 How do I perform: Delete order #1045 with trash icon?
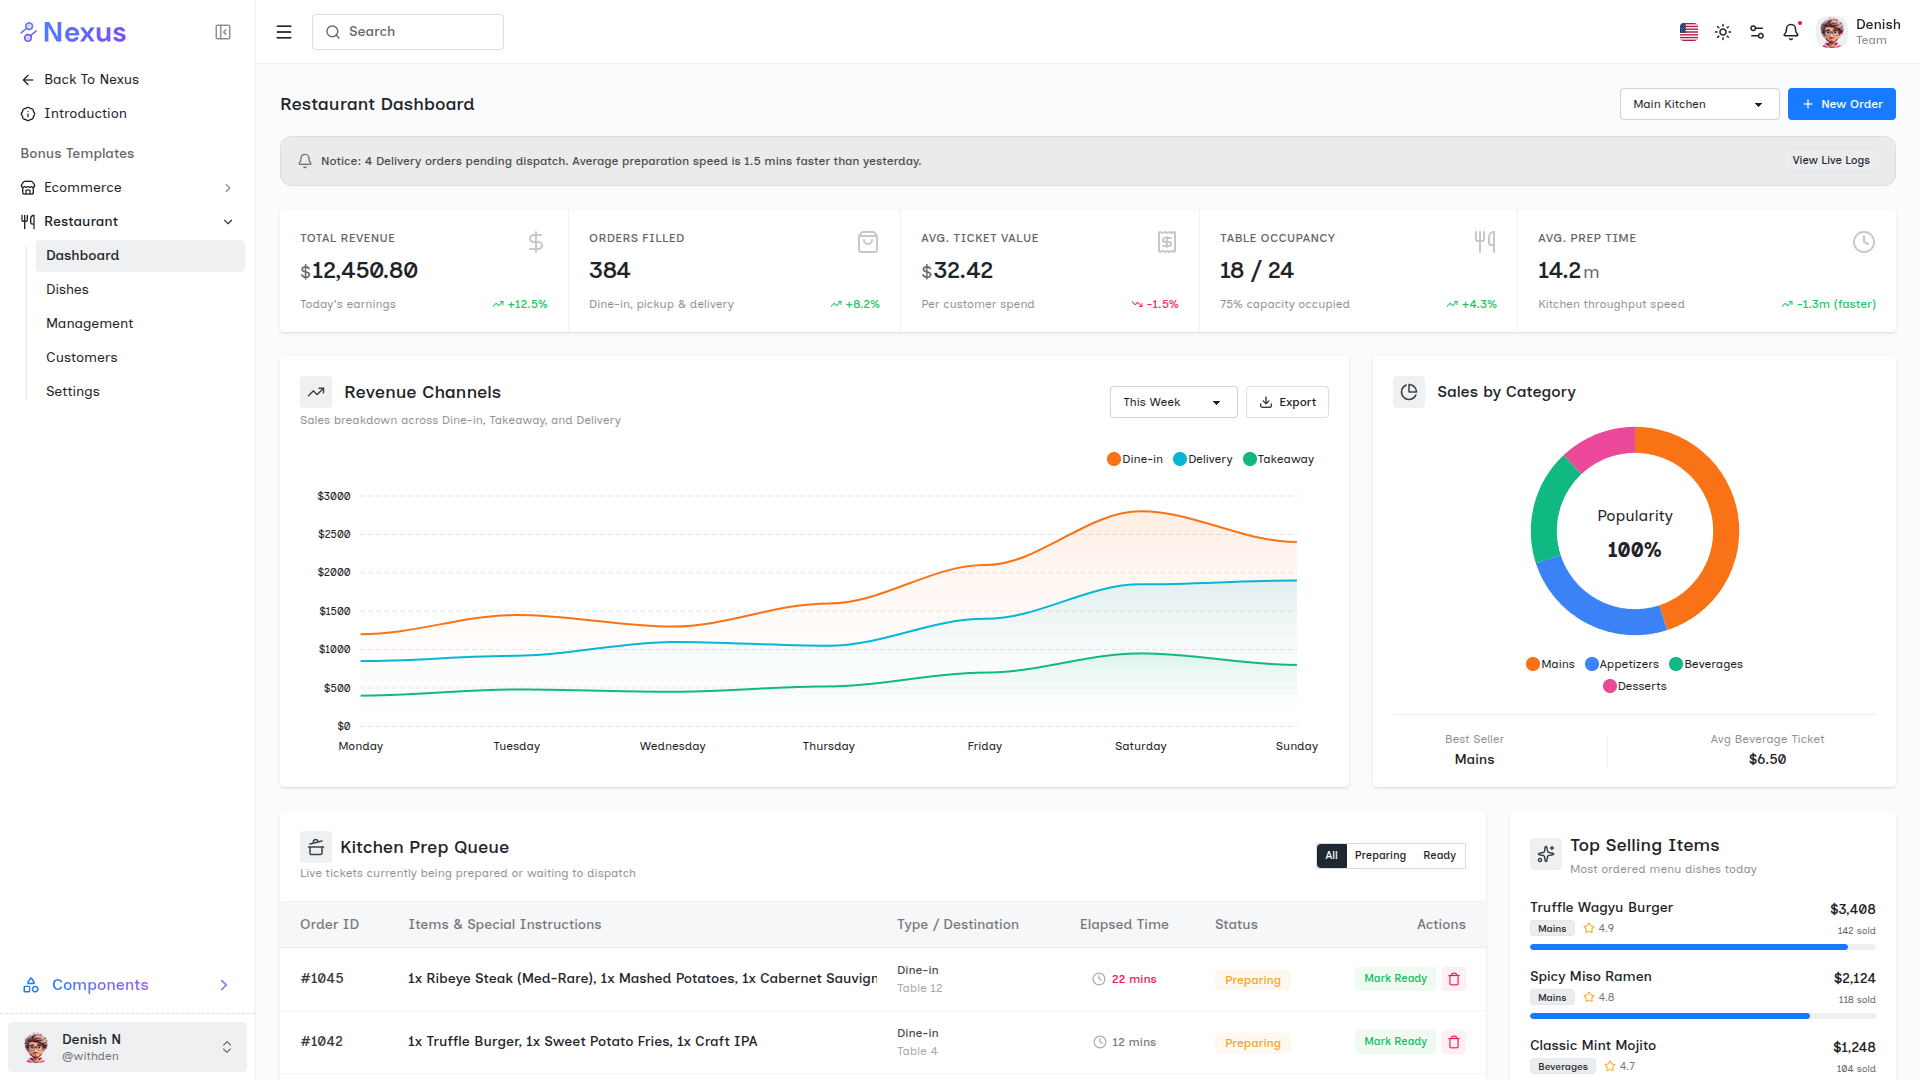[x=1454, y=979]
